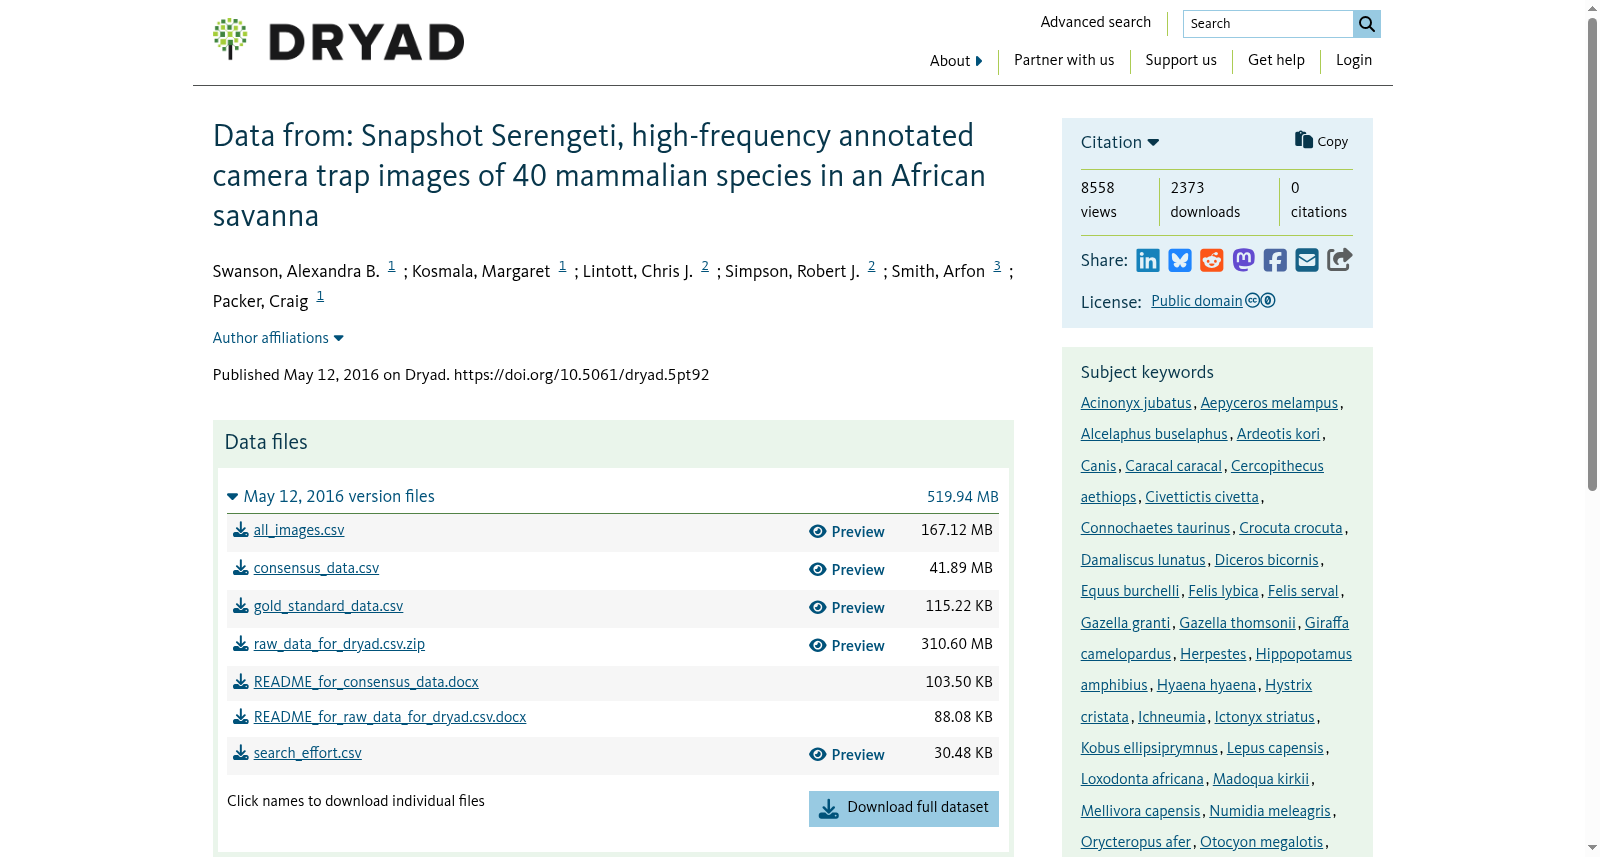Click download icon for README_for_raw_data_for_dryad.csv.docx

pos(241,717)
